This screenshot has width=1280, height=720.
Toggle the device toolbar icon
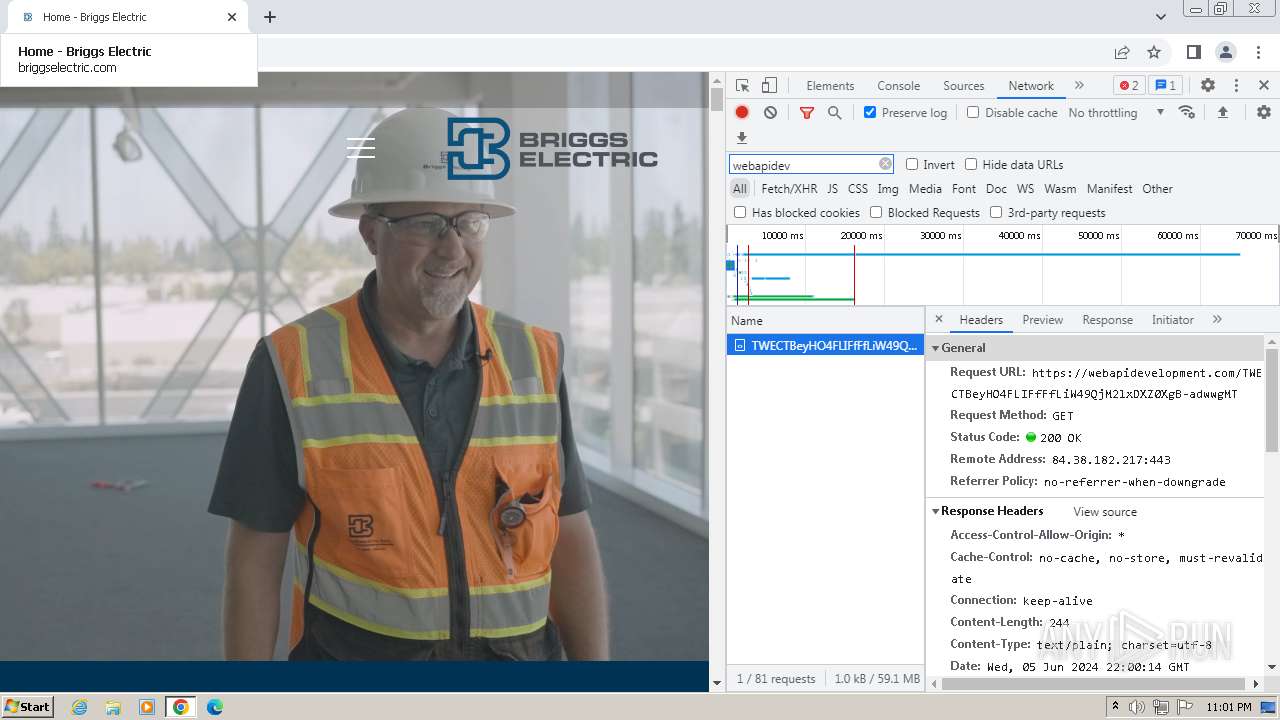point(769,86)
